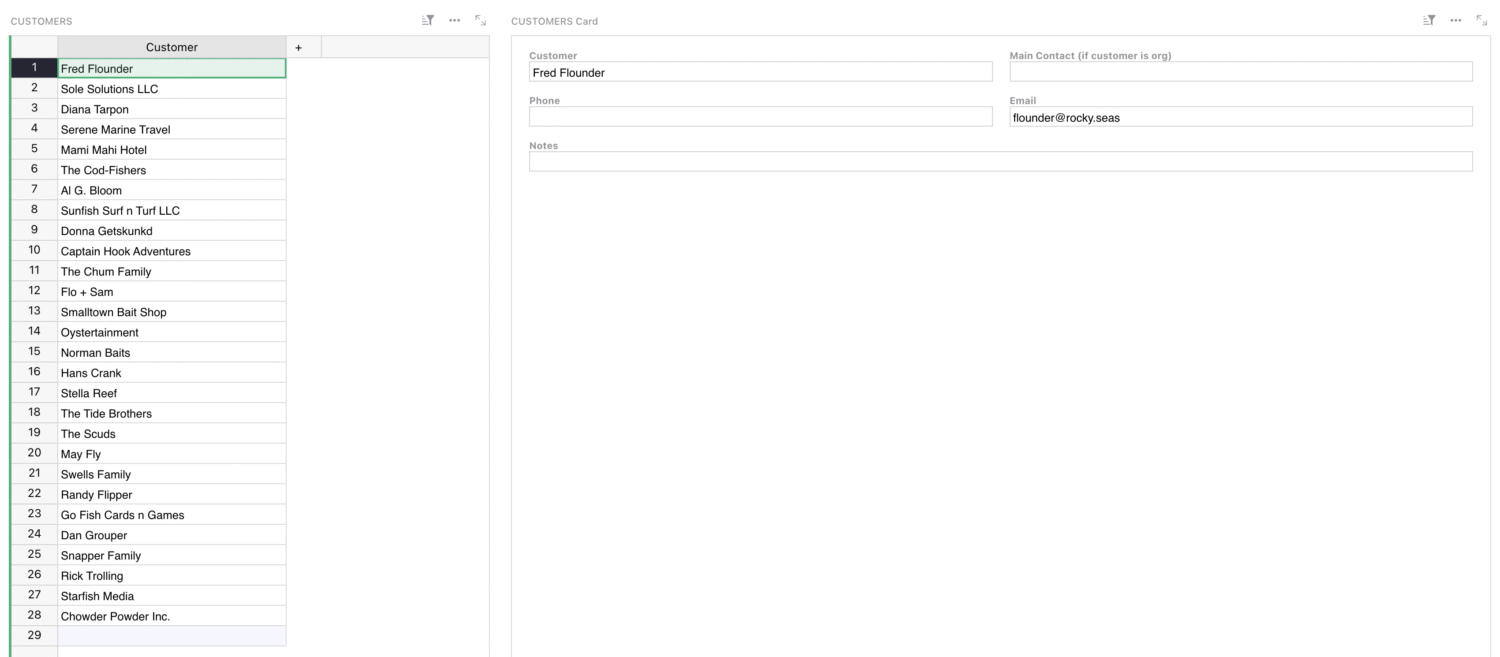Select row number 5 header
Screen dimensions: 1500x657
[x=34, y=150]
